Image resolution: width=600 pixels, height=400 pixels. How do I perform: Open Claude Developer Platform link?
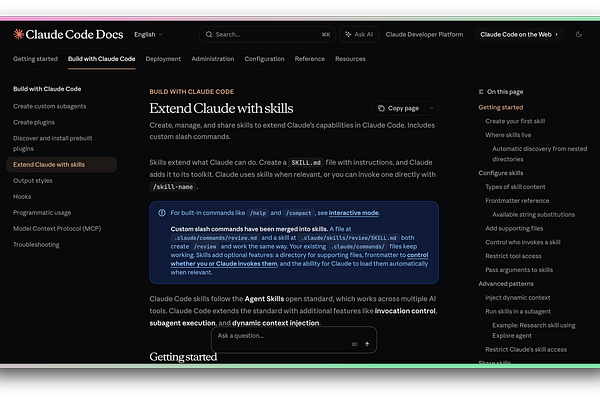(424, 34)
